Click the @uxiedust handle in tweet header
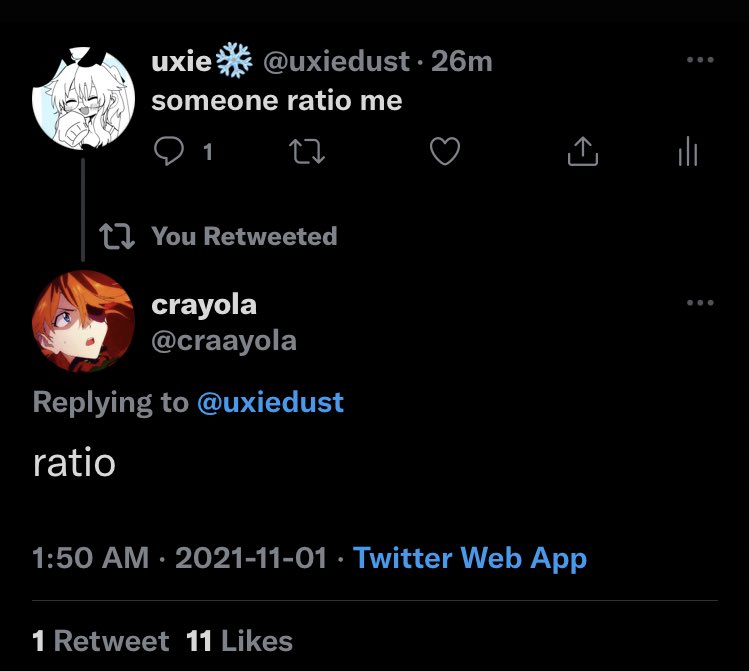Viewport: 749px width, 671px height. pyautogui.click(x=335, y=61)
